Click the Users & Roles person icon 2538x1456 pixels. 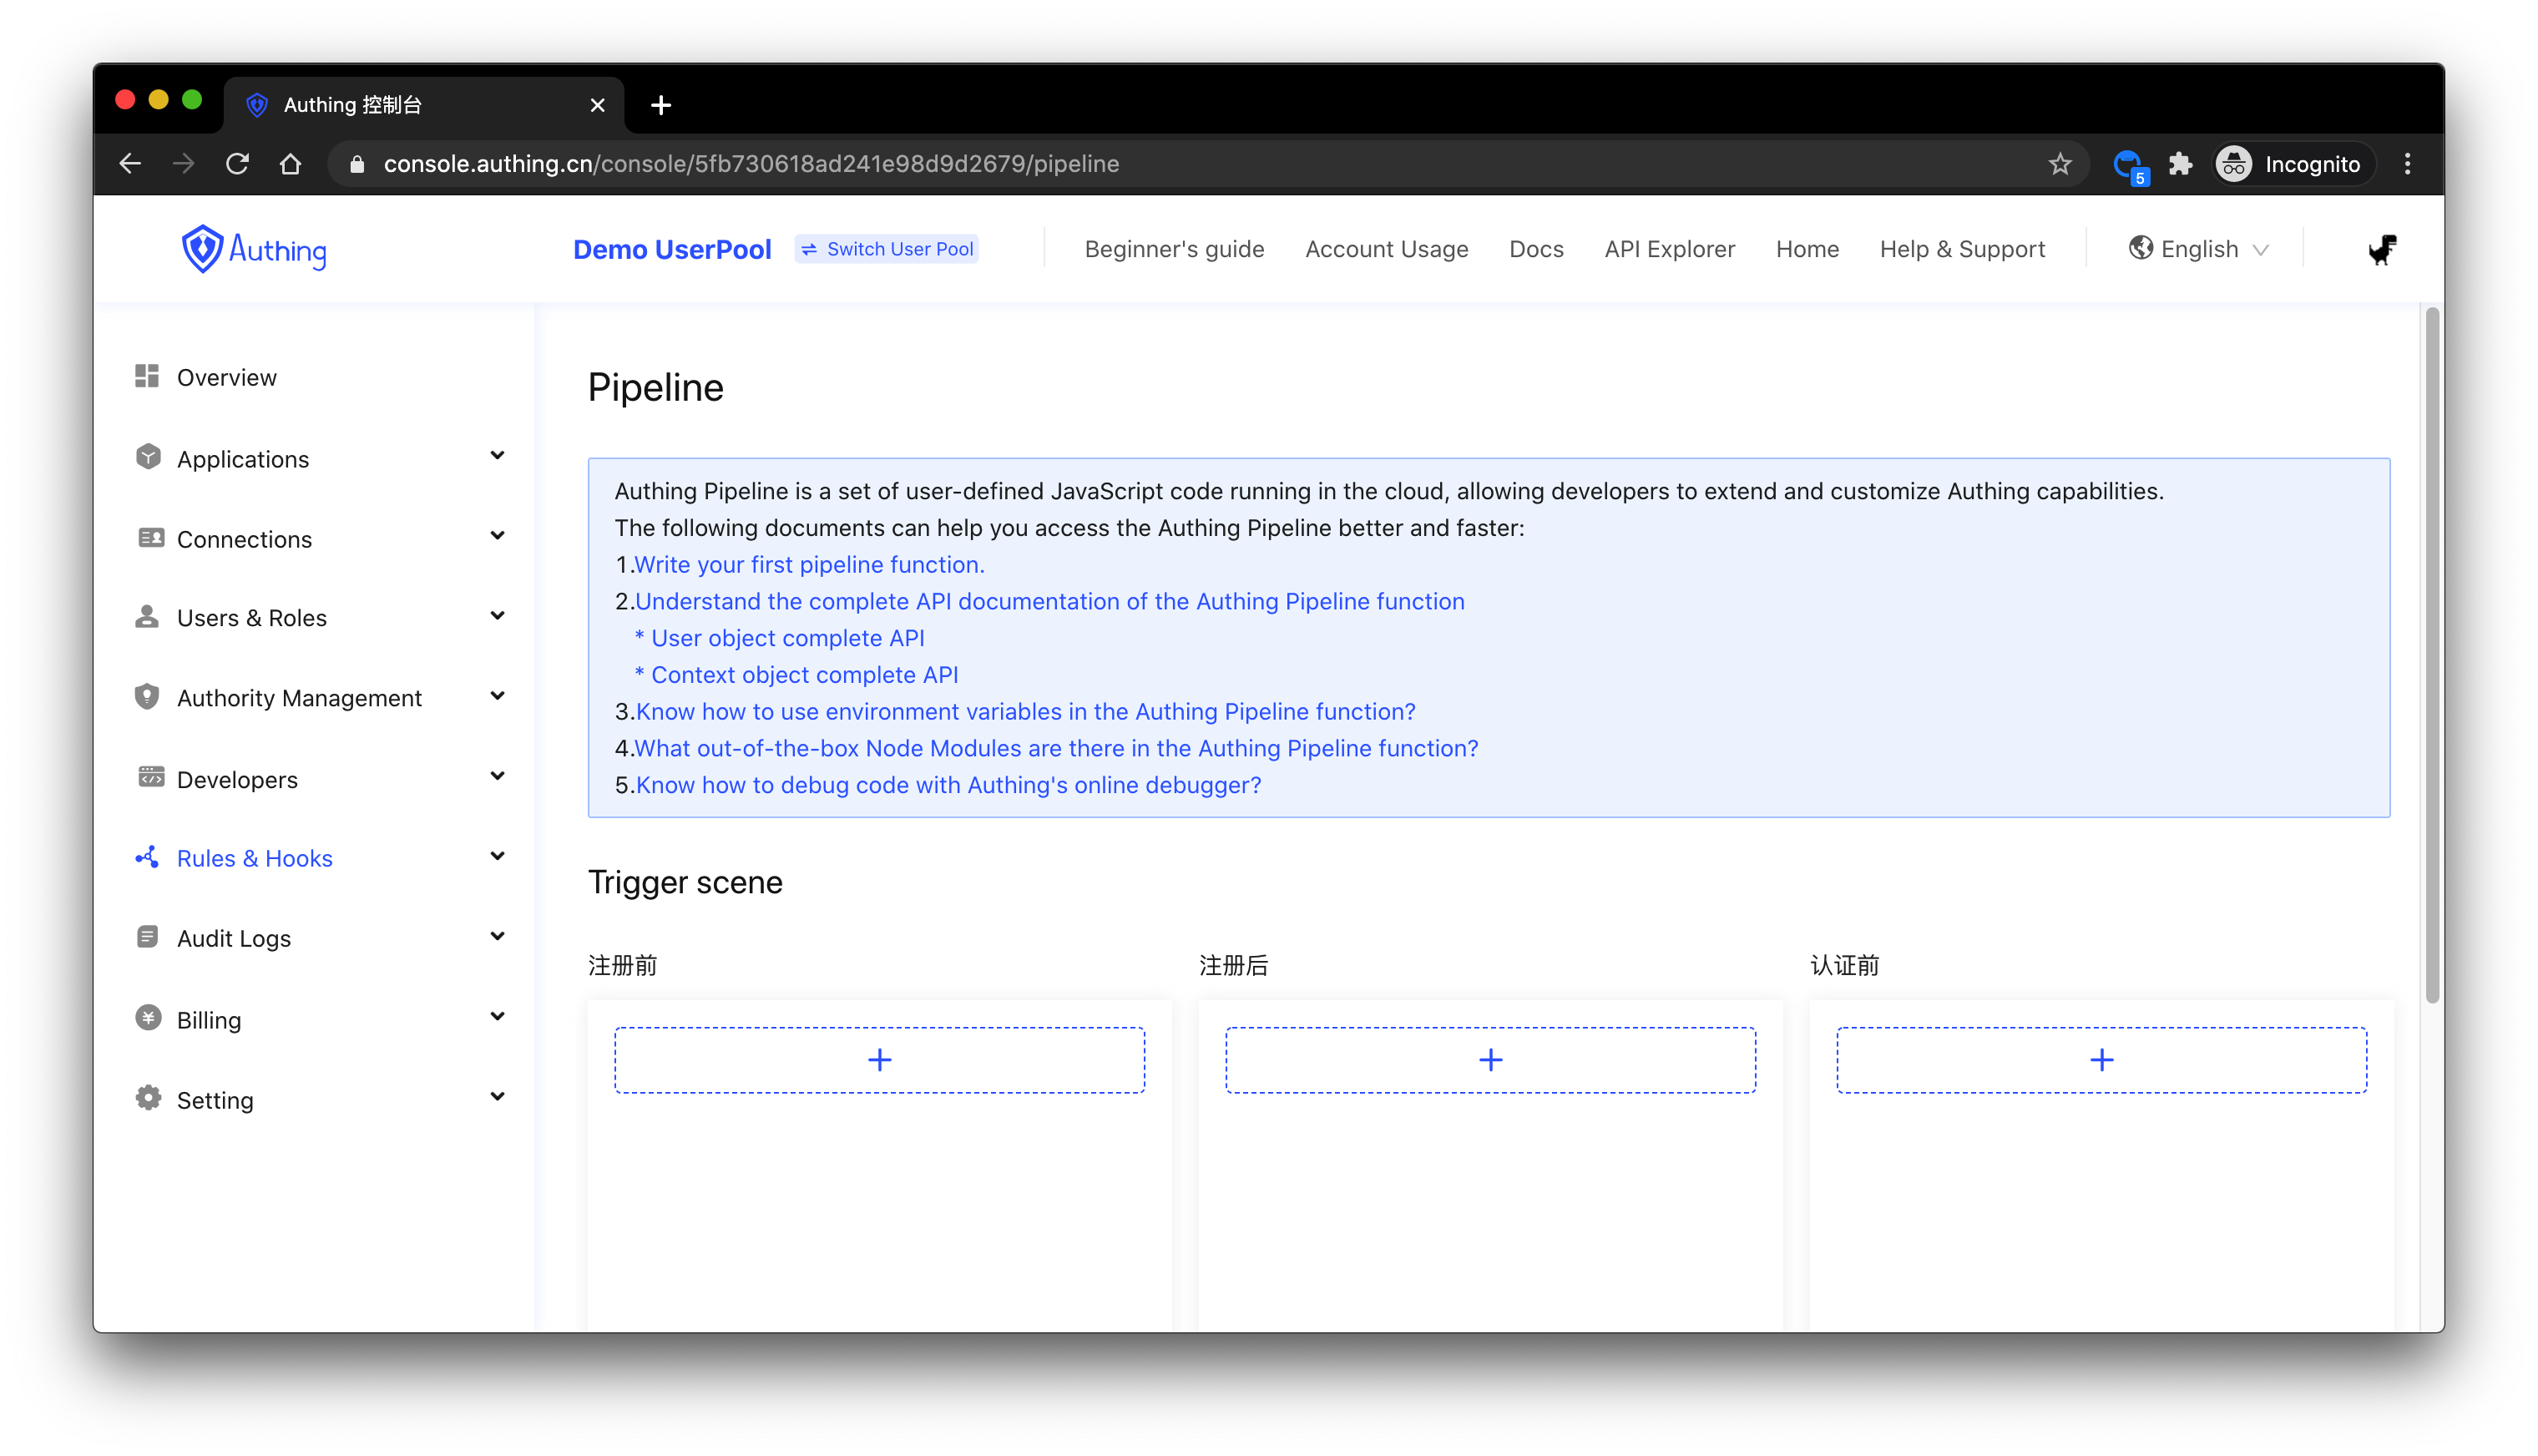tap(147, 616)
